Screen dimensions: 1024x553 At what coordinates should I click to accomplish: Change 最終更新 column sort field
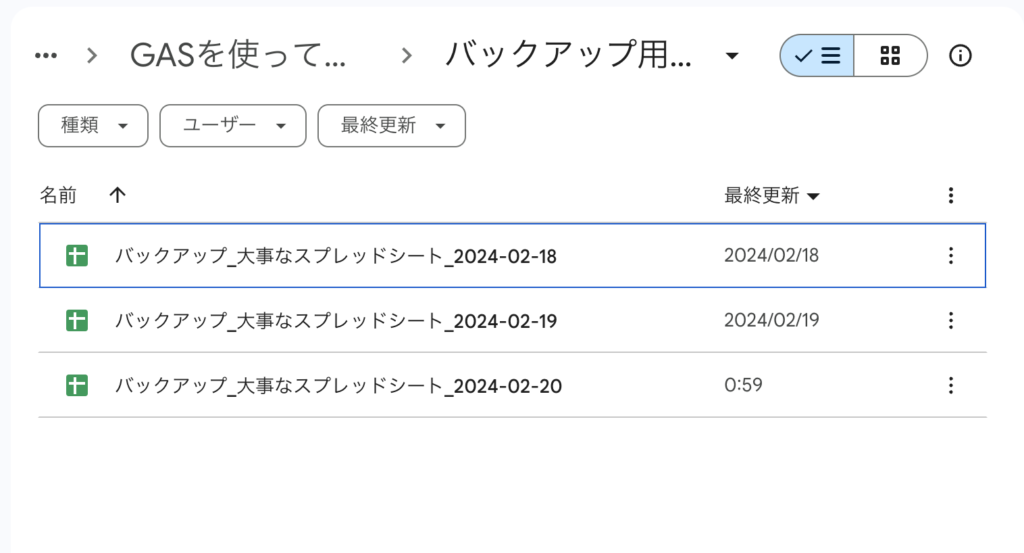pyautogui.click(x=771, y=195)
